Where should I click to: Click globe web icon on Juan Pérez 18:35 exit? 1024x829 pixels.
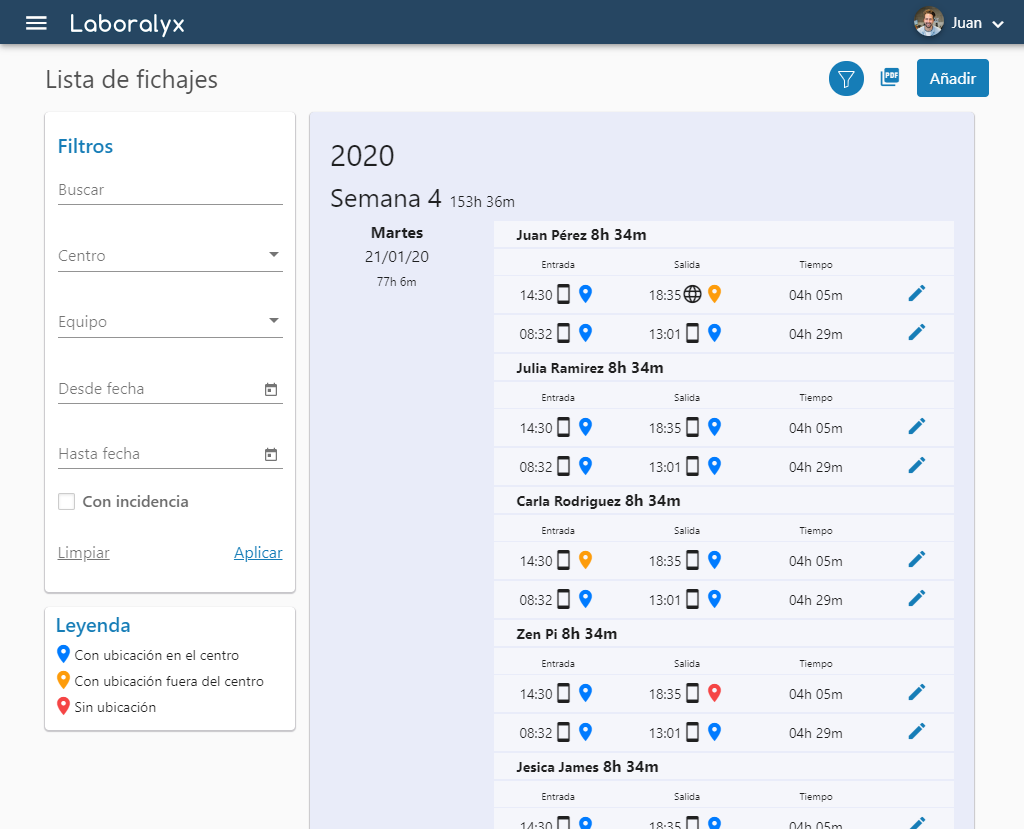coord(693,295)
